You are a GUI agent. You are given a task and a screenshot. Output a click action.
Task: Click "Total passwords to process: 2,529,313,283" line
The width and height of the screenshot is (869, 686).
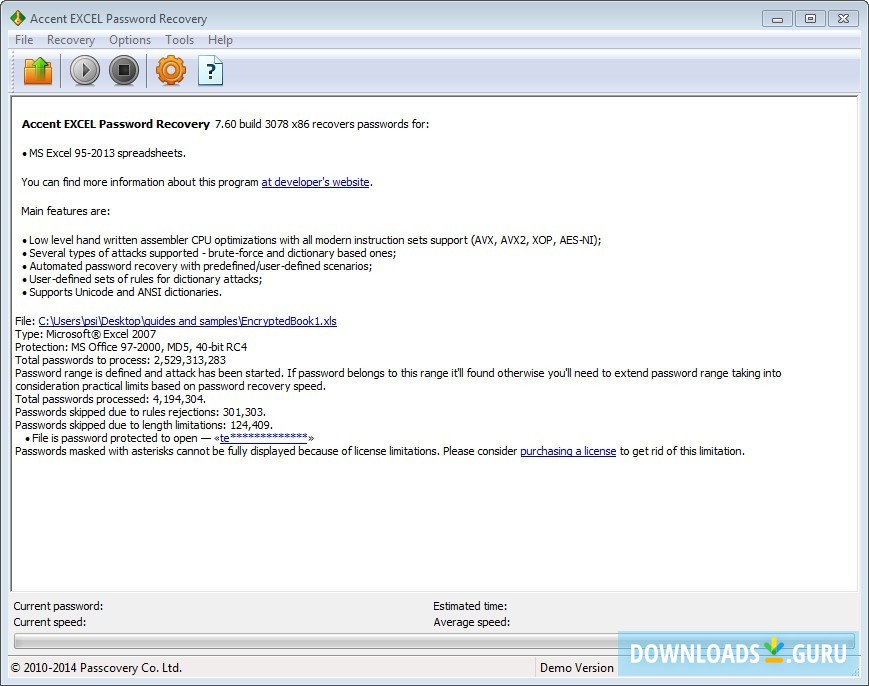click(120, 360)
